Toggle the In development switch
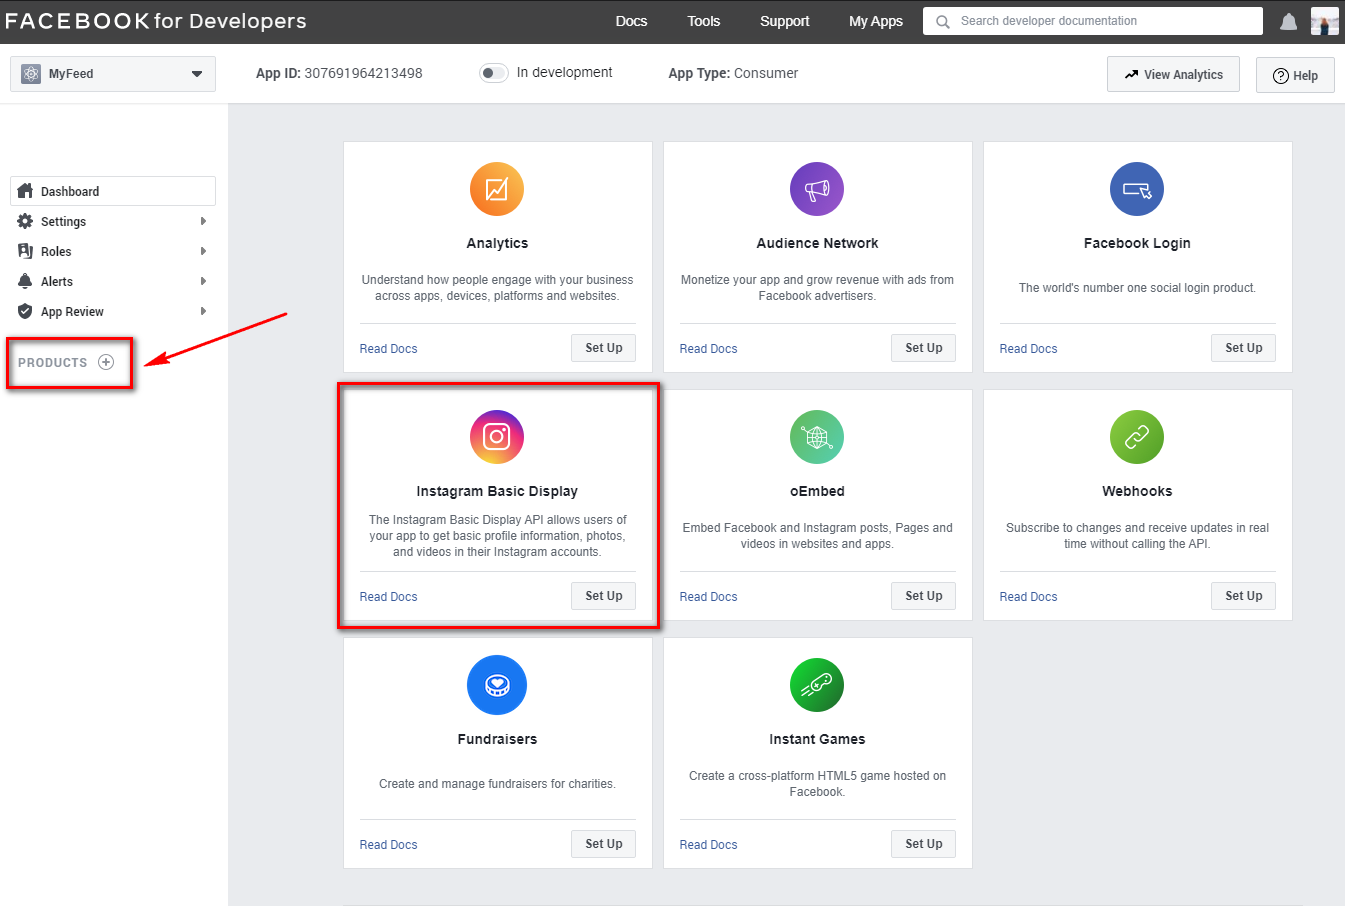This screenshot has height=906, width=1345. pos(494,73)
